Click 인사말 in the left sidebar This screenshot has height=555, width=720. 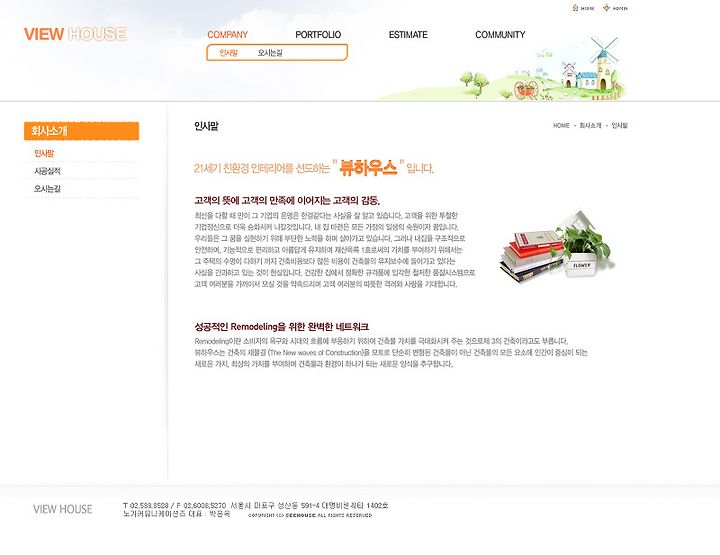44,153
